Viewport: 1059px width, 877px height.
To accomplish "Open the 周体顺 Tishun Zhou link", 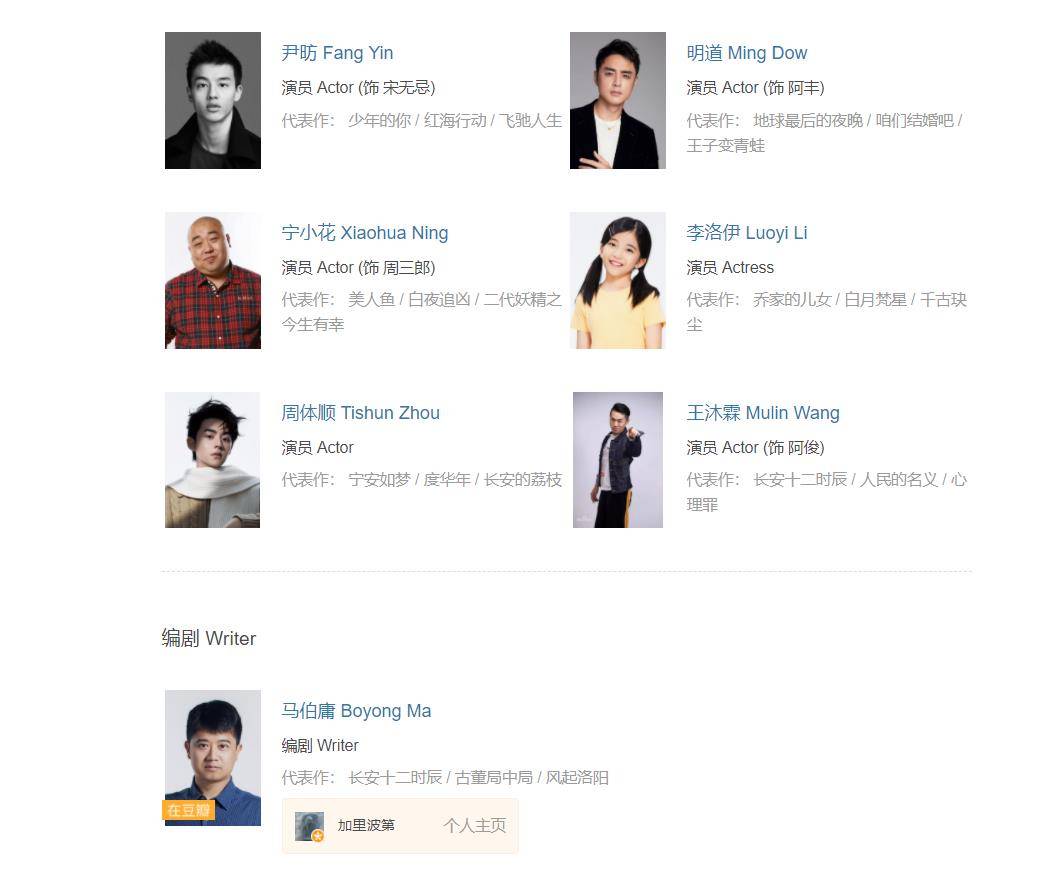I will coord(360,413).
